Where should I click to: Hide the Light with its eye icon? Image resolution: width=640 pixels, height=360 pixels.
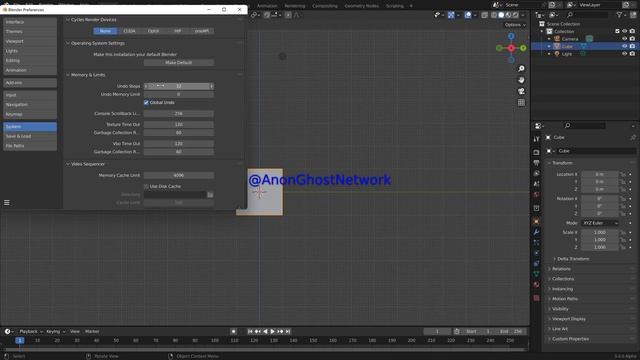coord(624,54)
